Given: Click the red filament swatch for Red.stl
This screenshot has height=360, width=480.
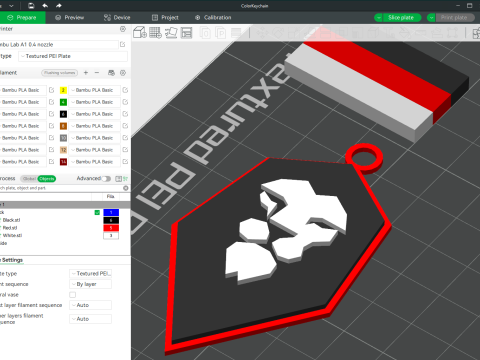Looking at the screenshot, I should (111, 228).
